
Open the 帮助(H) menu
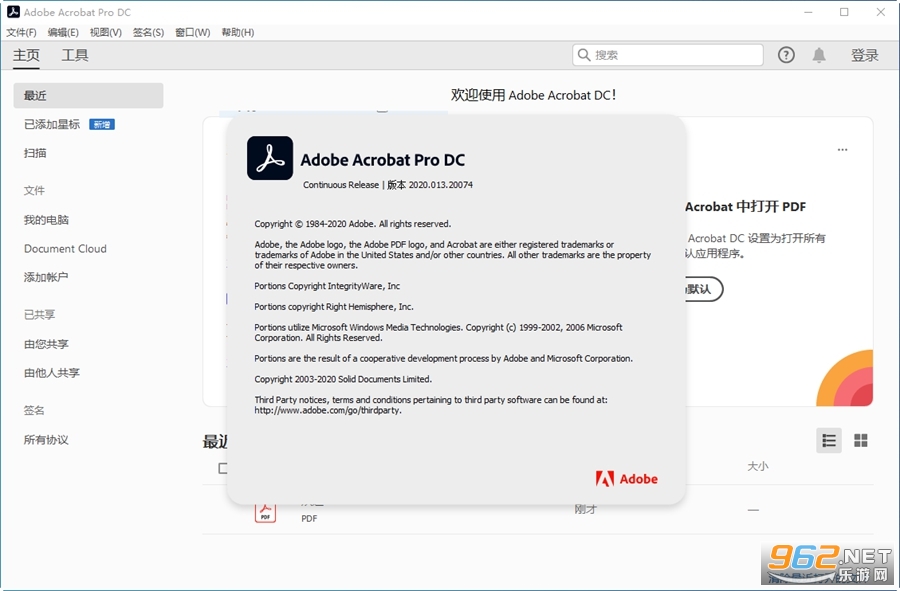(238, 33)
